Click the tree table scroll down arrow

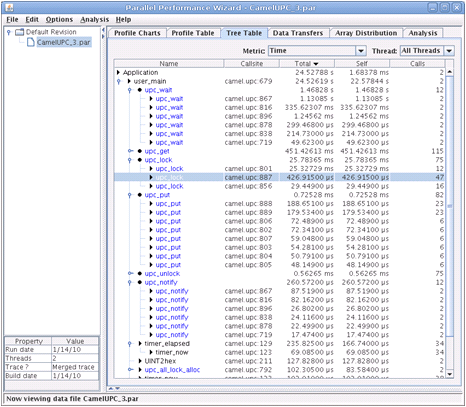[449, 374]
